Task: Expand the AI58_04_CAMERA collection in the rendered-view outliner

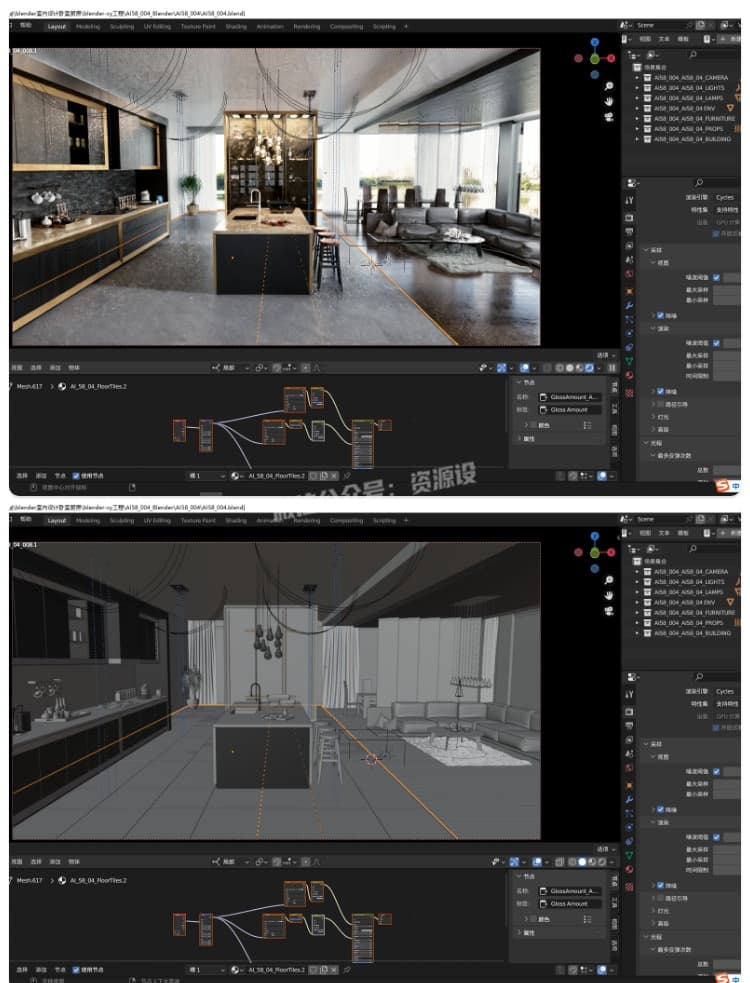Action: tap(637, 78)
